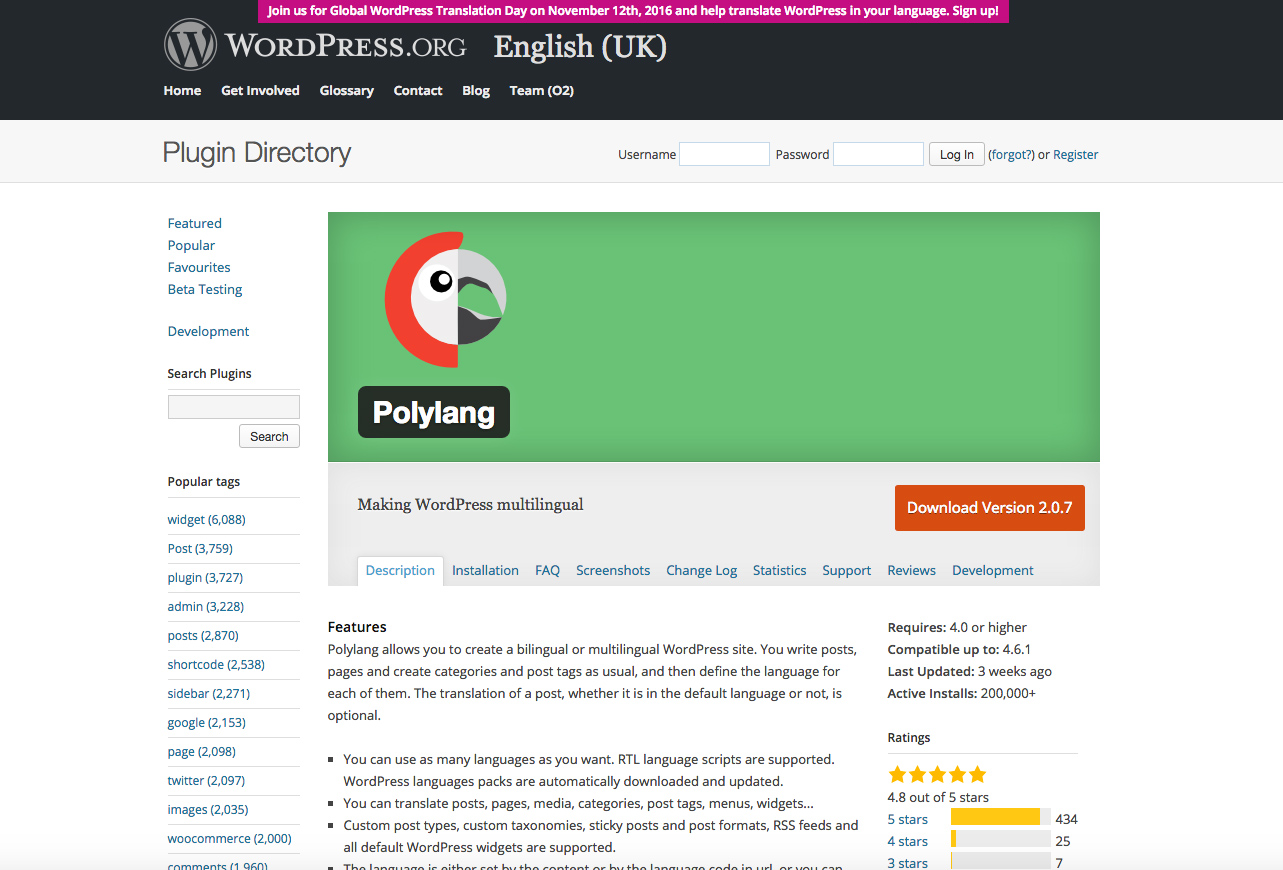This screenshot has height=870, width=1283.
Task: Open the 5 stars reviews link
Action: (908, 819)
